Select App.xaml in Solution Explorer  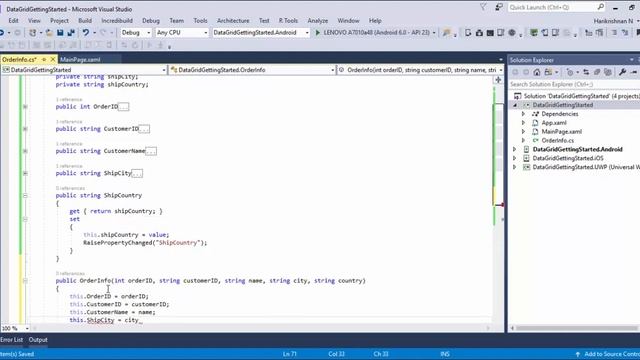[554, 123]
